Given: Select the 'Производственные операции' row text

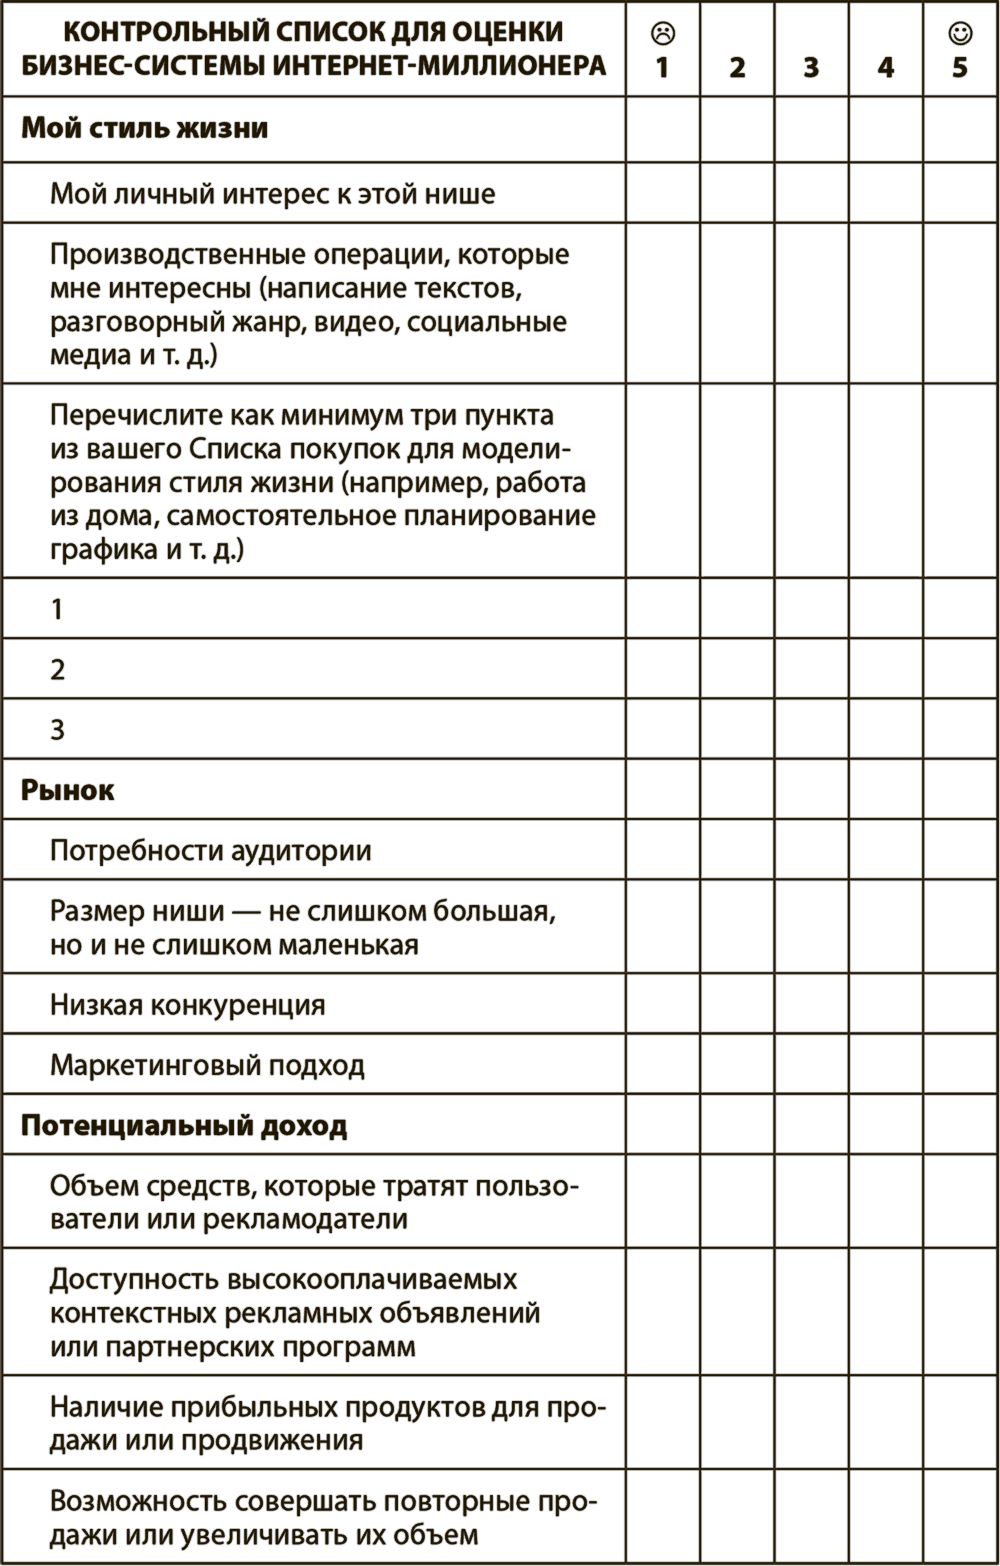Looking at the screenshot, I should click(310, 304).
